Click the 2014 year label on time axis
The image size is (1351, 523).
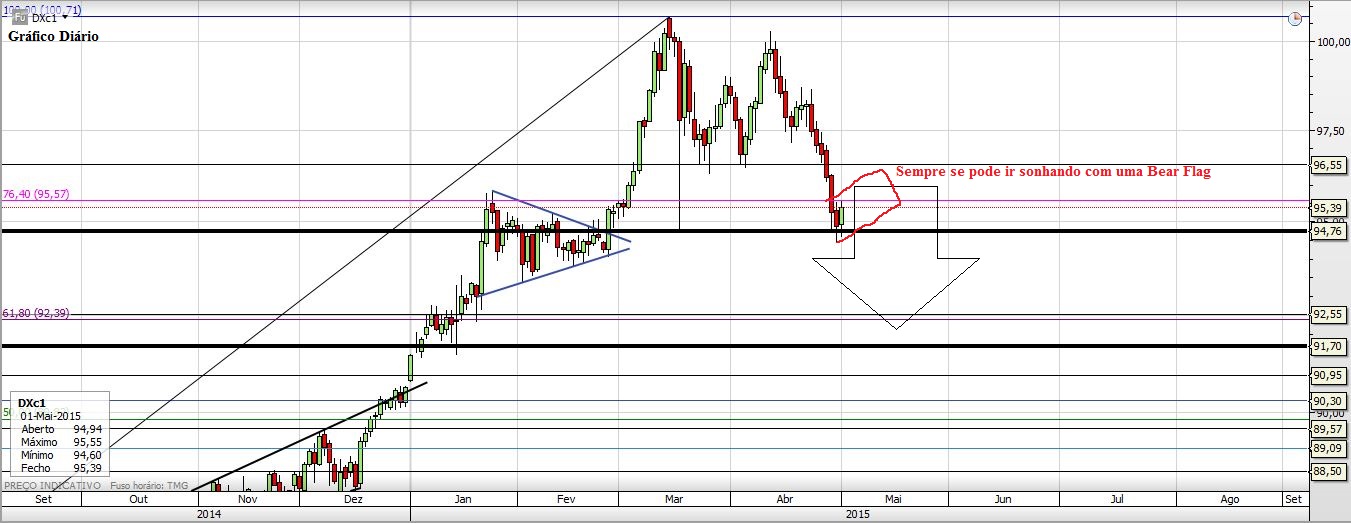coord(209,514)
